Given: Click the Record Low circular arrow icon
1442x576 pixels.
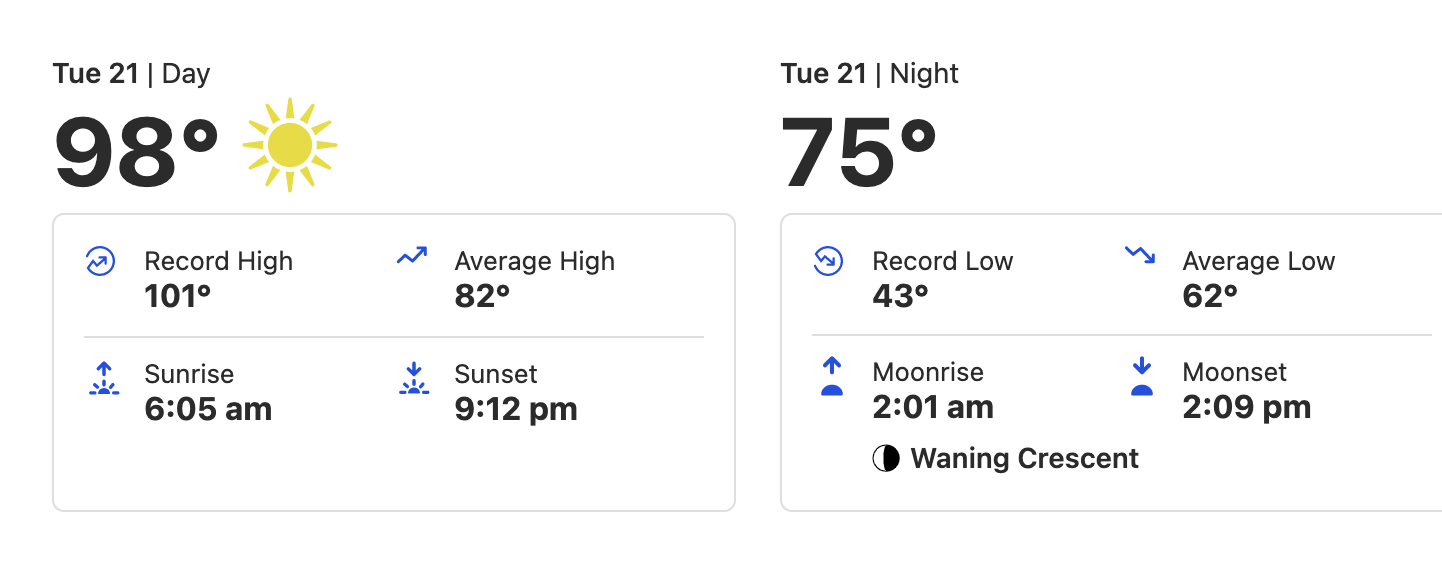Looking at the screenshot, I should (x=828, y=262).
